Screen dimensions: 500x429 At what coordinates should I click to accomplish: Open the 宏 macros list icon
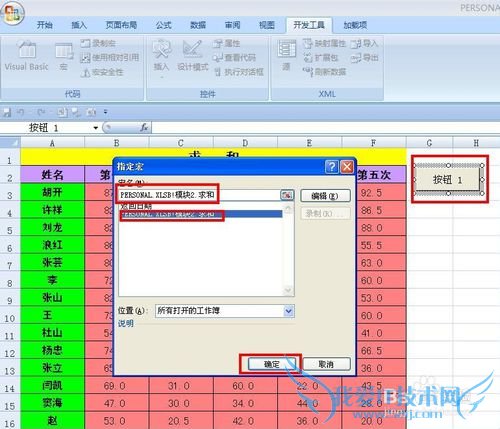(64, 57)
